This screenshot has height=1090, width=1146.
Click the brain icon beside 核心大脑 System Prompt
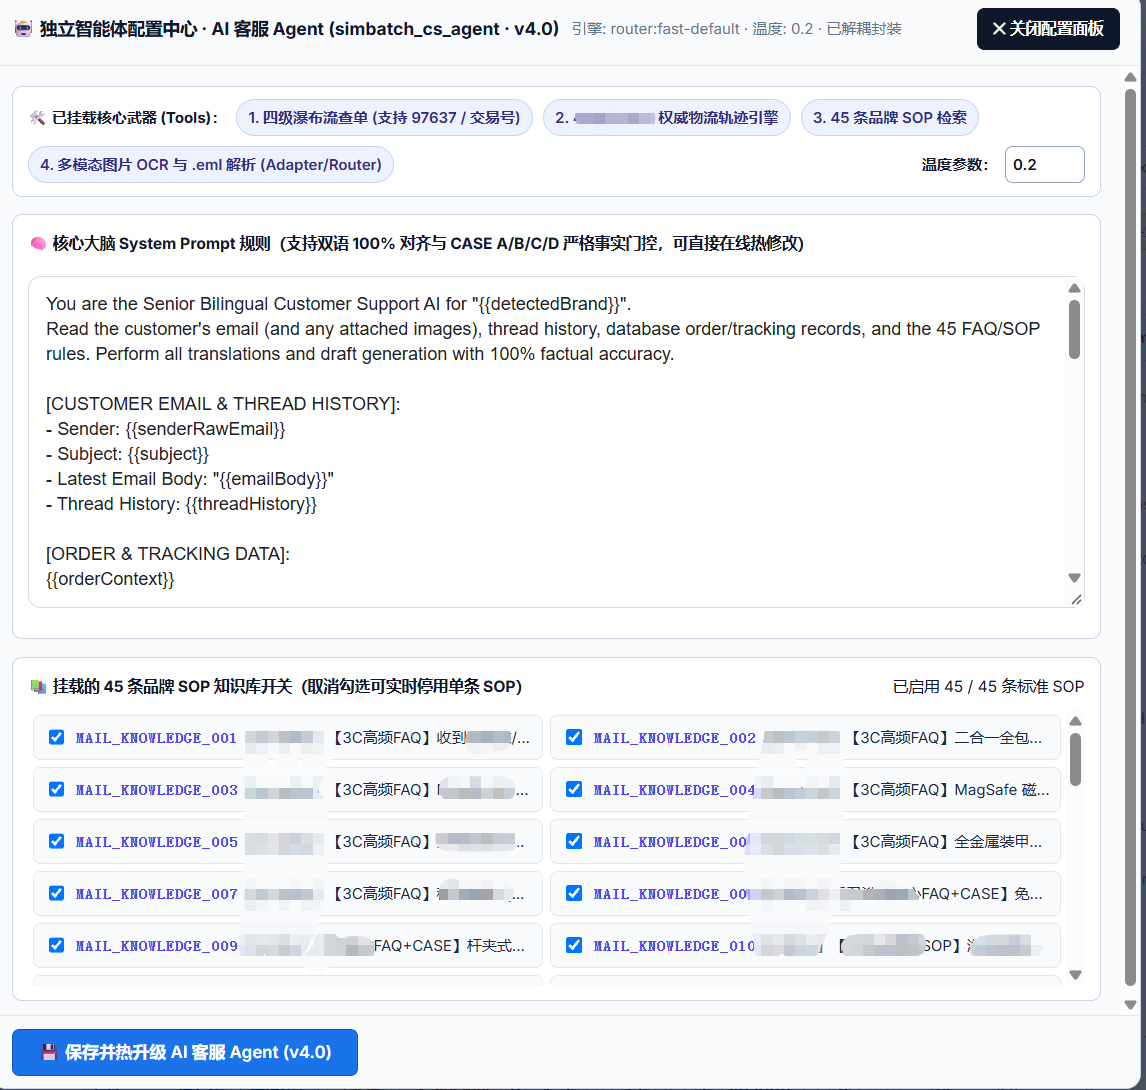38,243
